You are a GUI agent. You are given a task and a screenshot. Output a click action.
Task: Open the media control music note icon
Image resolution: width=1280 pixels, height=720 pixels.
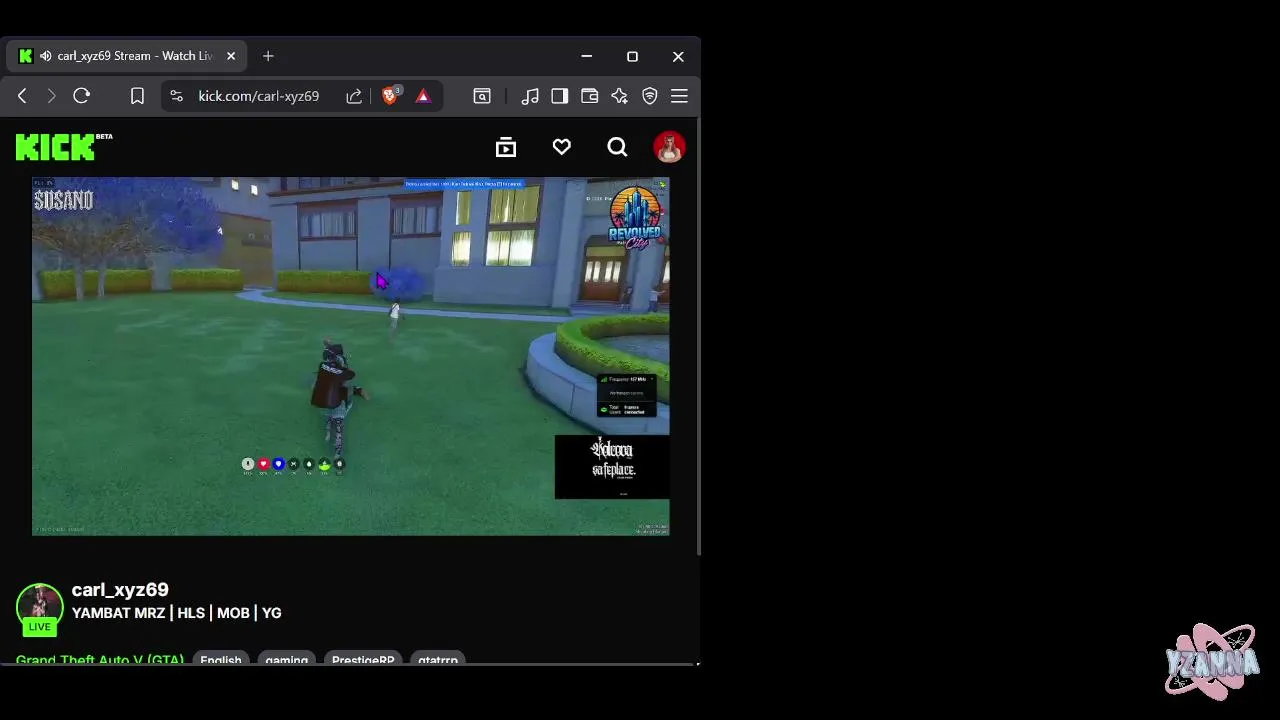coord(530,96)
